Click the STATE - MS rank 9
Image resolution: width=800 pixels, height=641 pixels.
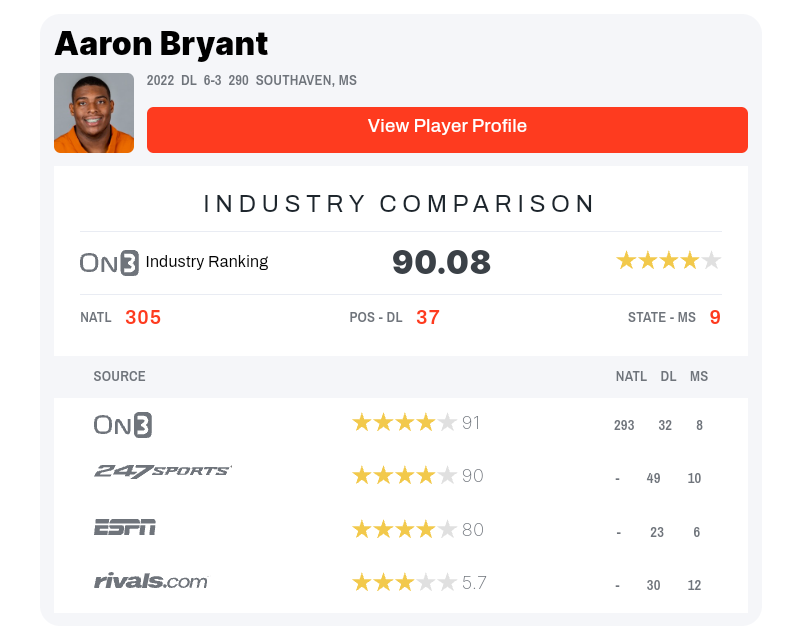(715, 318)
